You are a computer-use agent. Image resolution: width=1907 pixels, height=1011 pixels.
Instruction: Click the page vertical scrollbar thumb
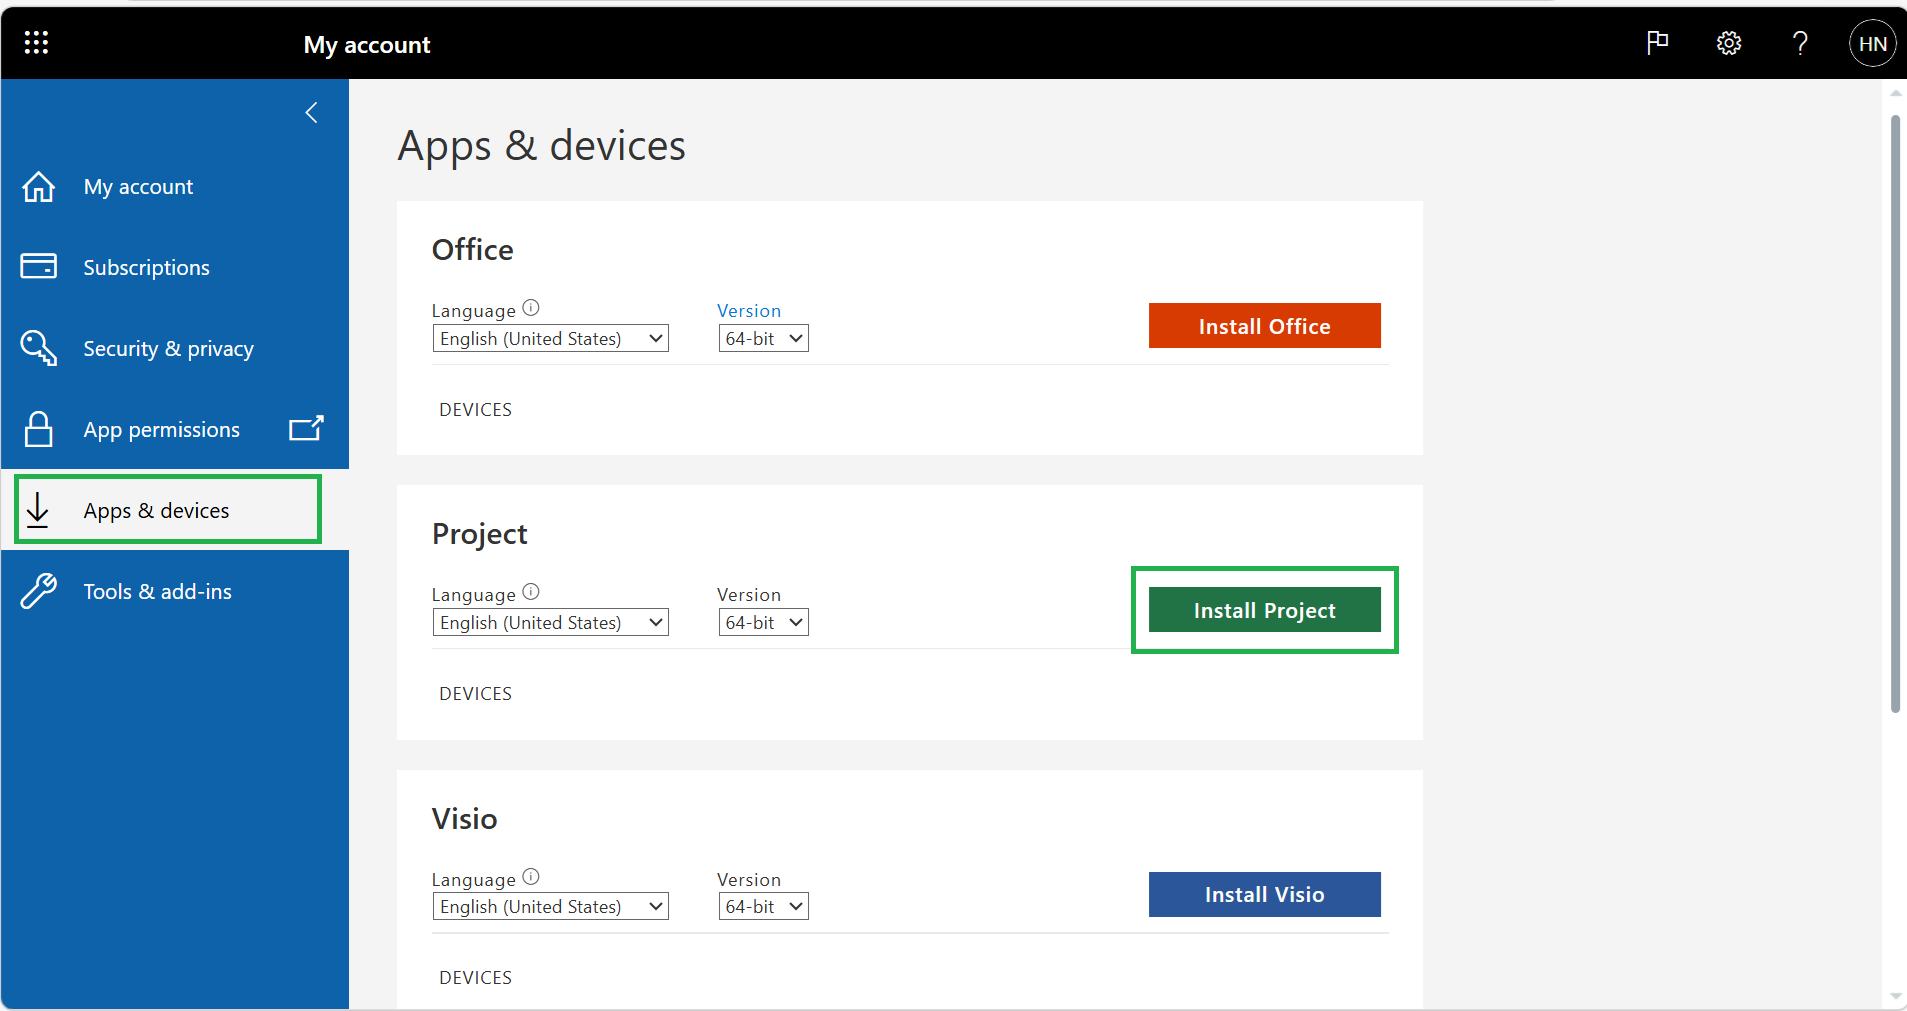pos(1895,414)
